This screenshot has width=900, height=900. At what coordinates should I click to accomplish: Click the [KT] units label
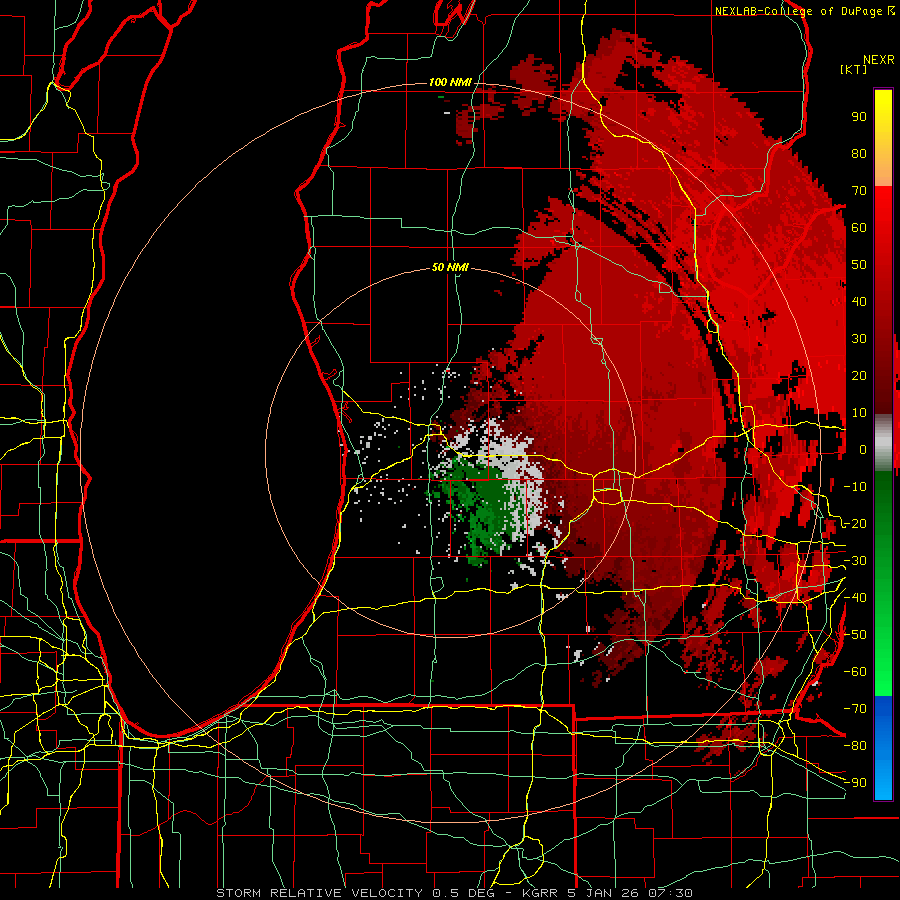click(x=853, y=69)
